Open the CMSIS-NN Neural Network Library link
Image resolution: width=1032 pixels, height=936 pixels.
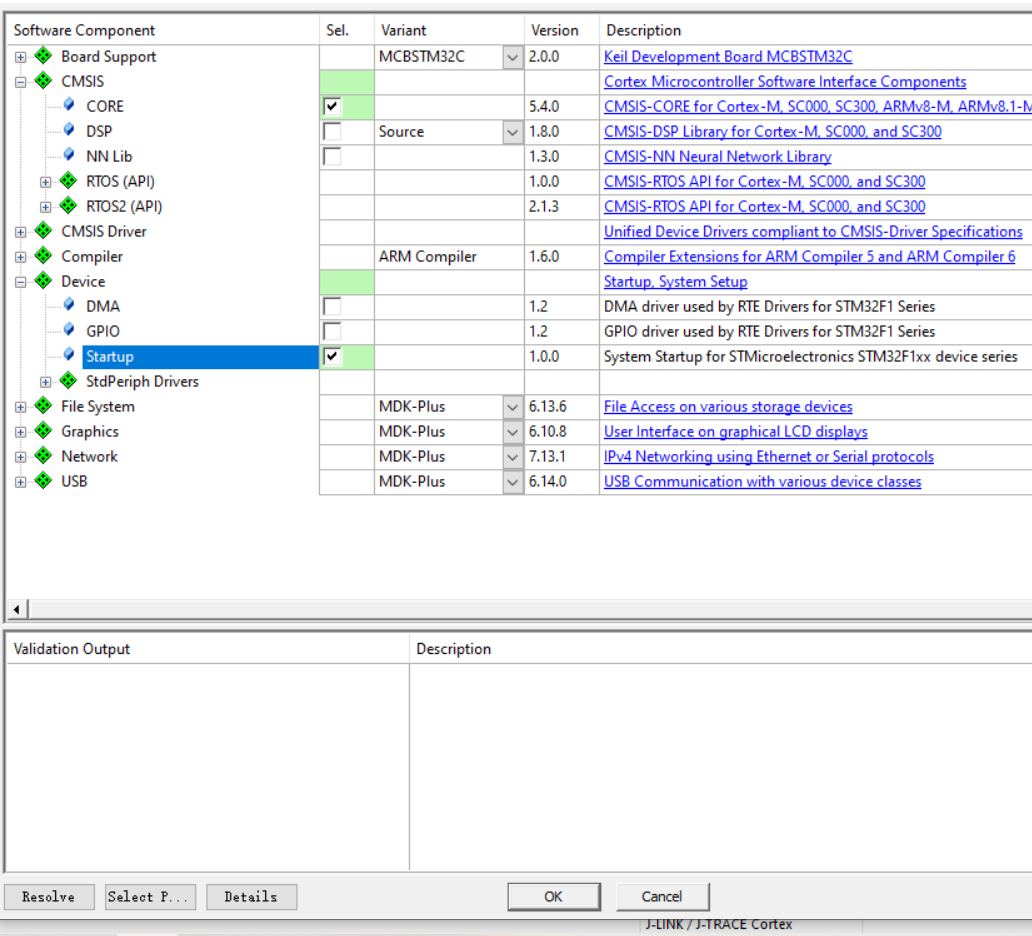point(717,157)
